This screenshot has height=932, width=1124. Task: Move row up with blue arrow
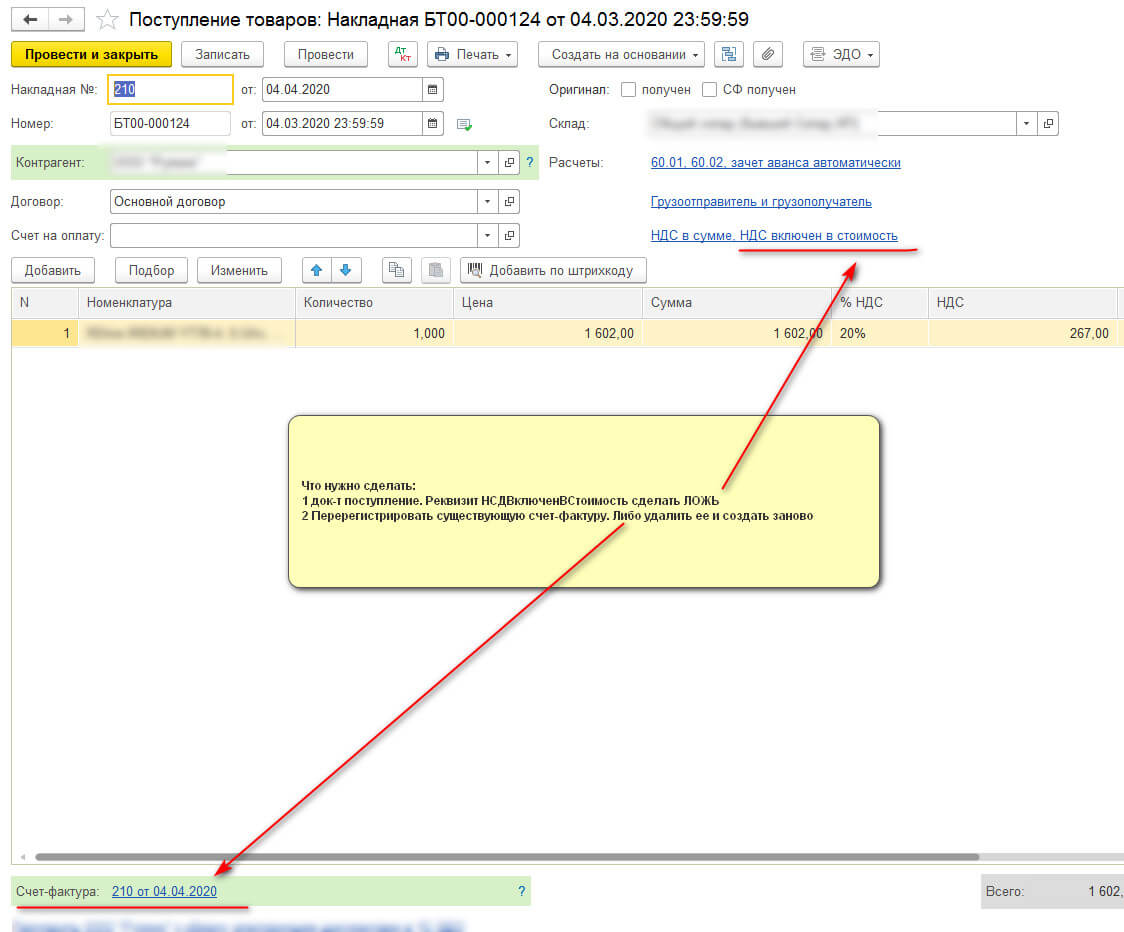tap(317, 270)
